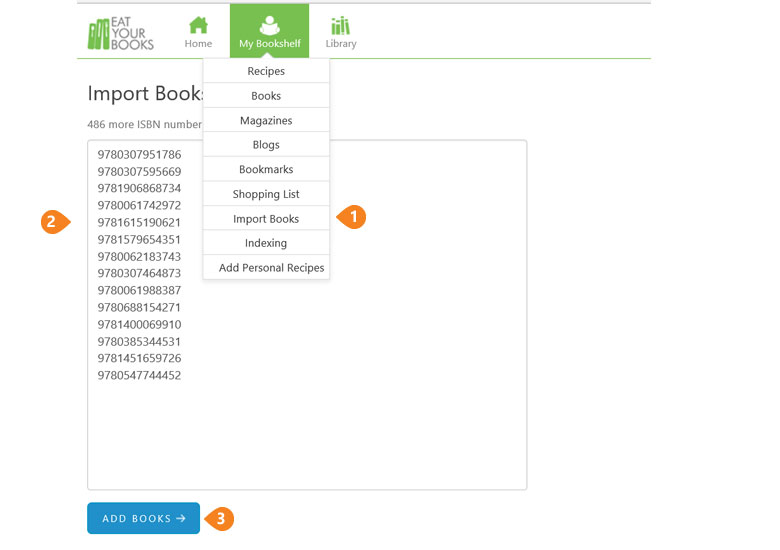Click the orange step 3 marker
Image resolution: width=780 pixels, height=550 pixels.
coord(220,519)
